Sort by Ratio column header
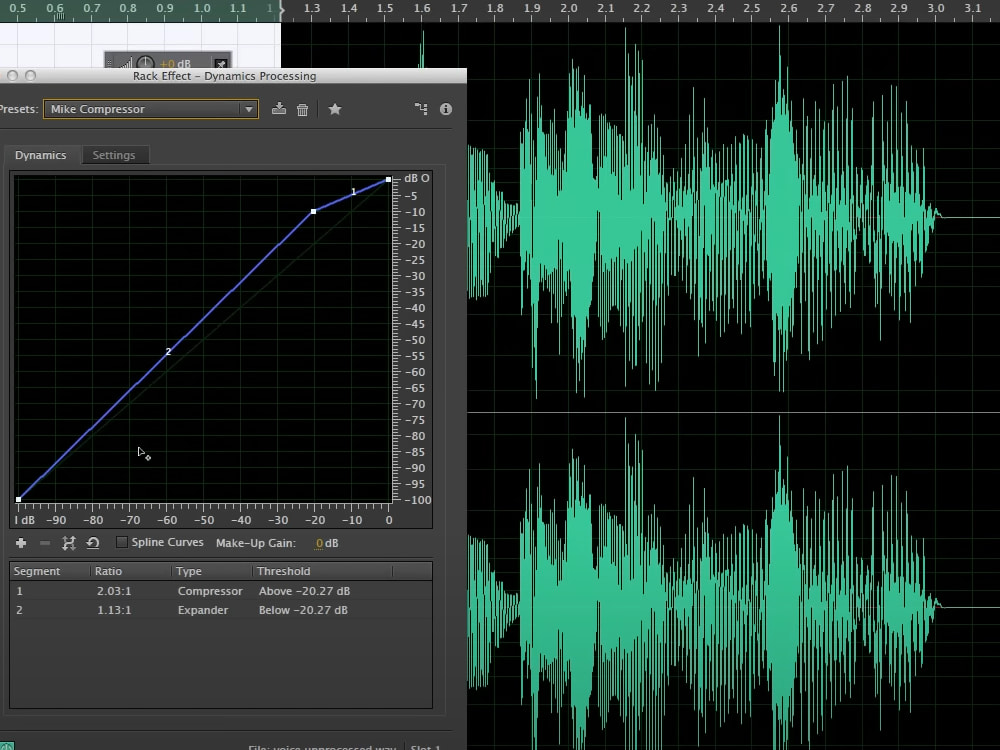 131,571
